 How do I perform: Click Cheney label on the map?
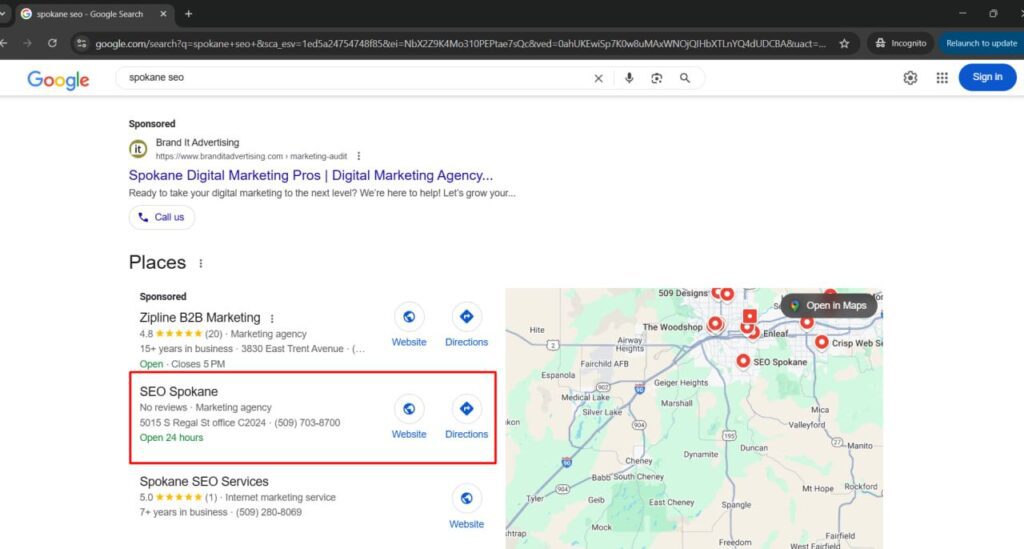(x=639, y=461)
